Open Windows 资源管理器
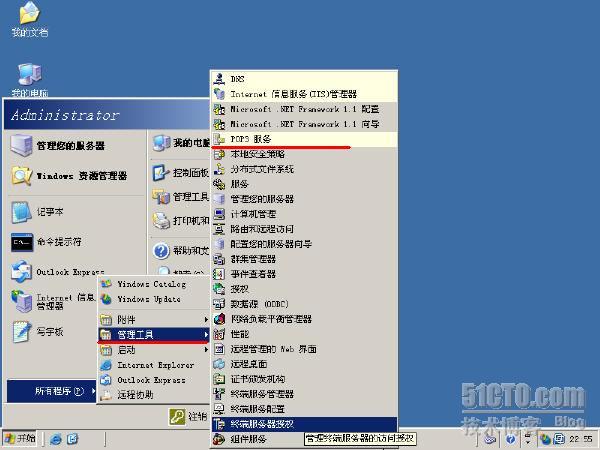The height and width of the screenshot is (450, 600). (x=76, y=176)
